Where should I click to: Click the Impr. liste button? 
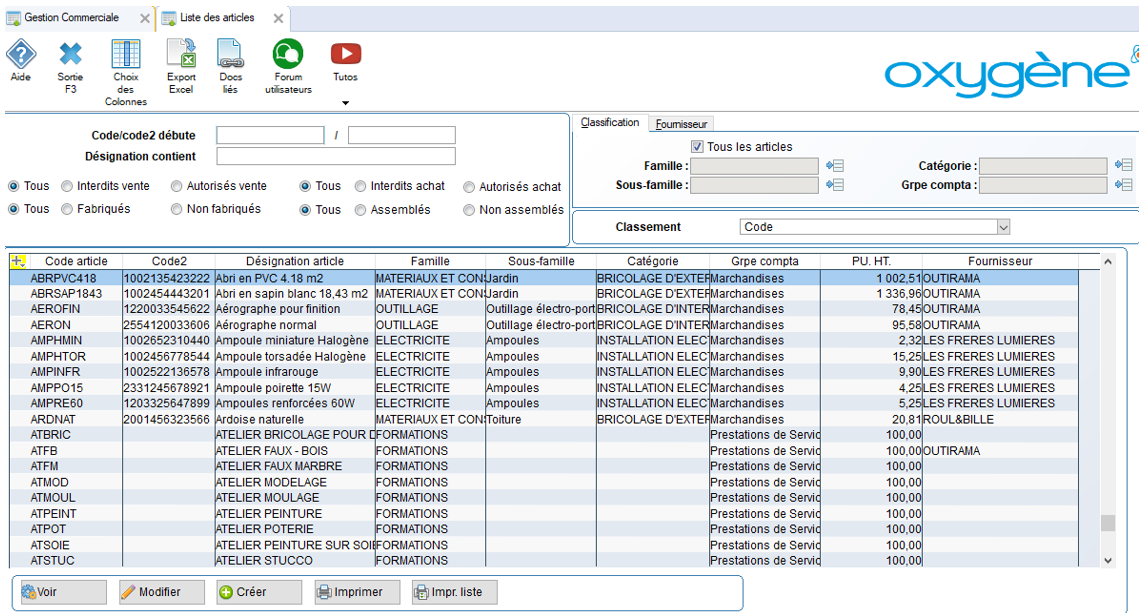(x=455, y=592)
